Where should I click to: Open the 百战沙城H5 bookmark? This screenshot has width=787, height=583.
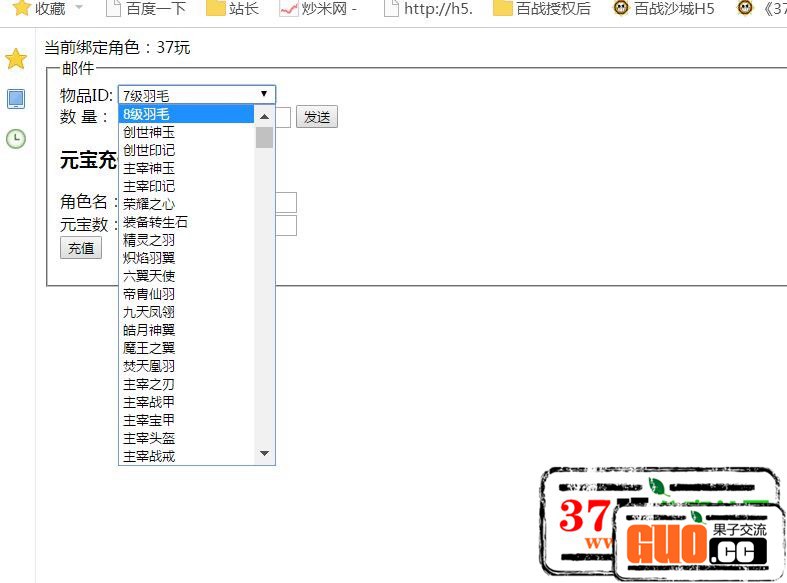click(663, 9)
